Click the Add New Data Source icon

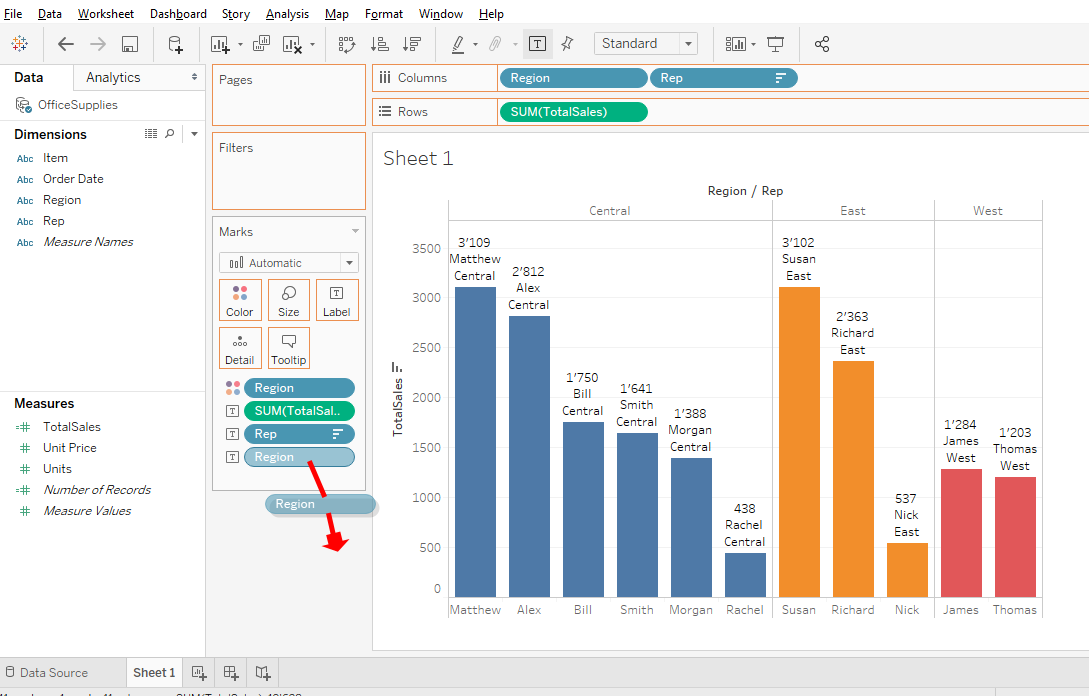pyautogui.click(x=175, y=44)
